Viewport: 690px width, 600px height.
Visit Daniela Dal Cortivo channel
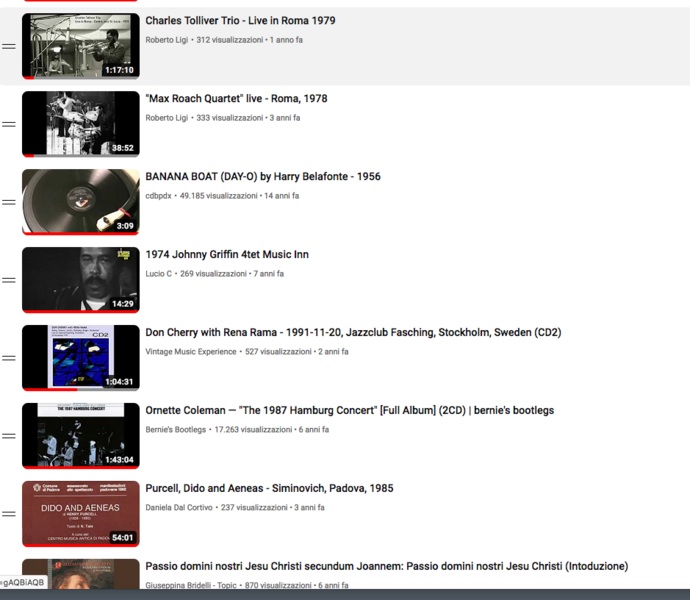pyautogui.click(x=189, y=508)
